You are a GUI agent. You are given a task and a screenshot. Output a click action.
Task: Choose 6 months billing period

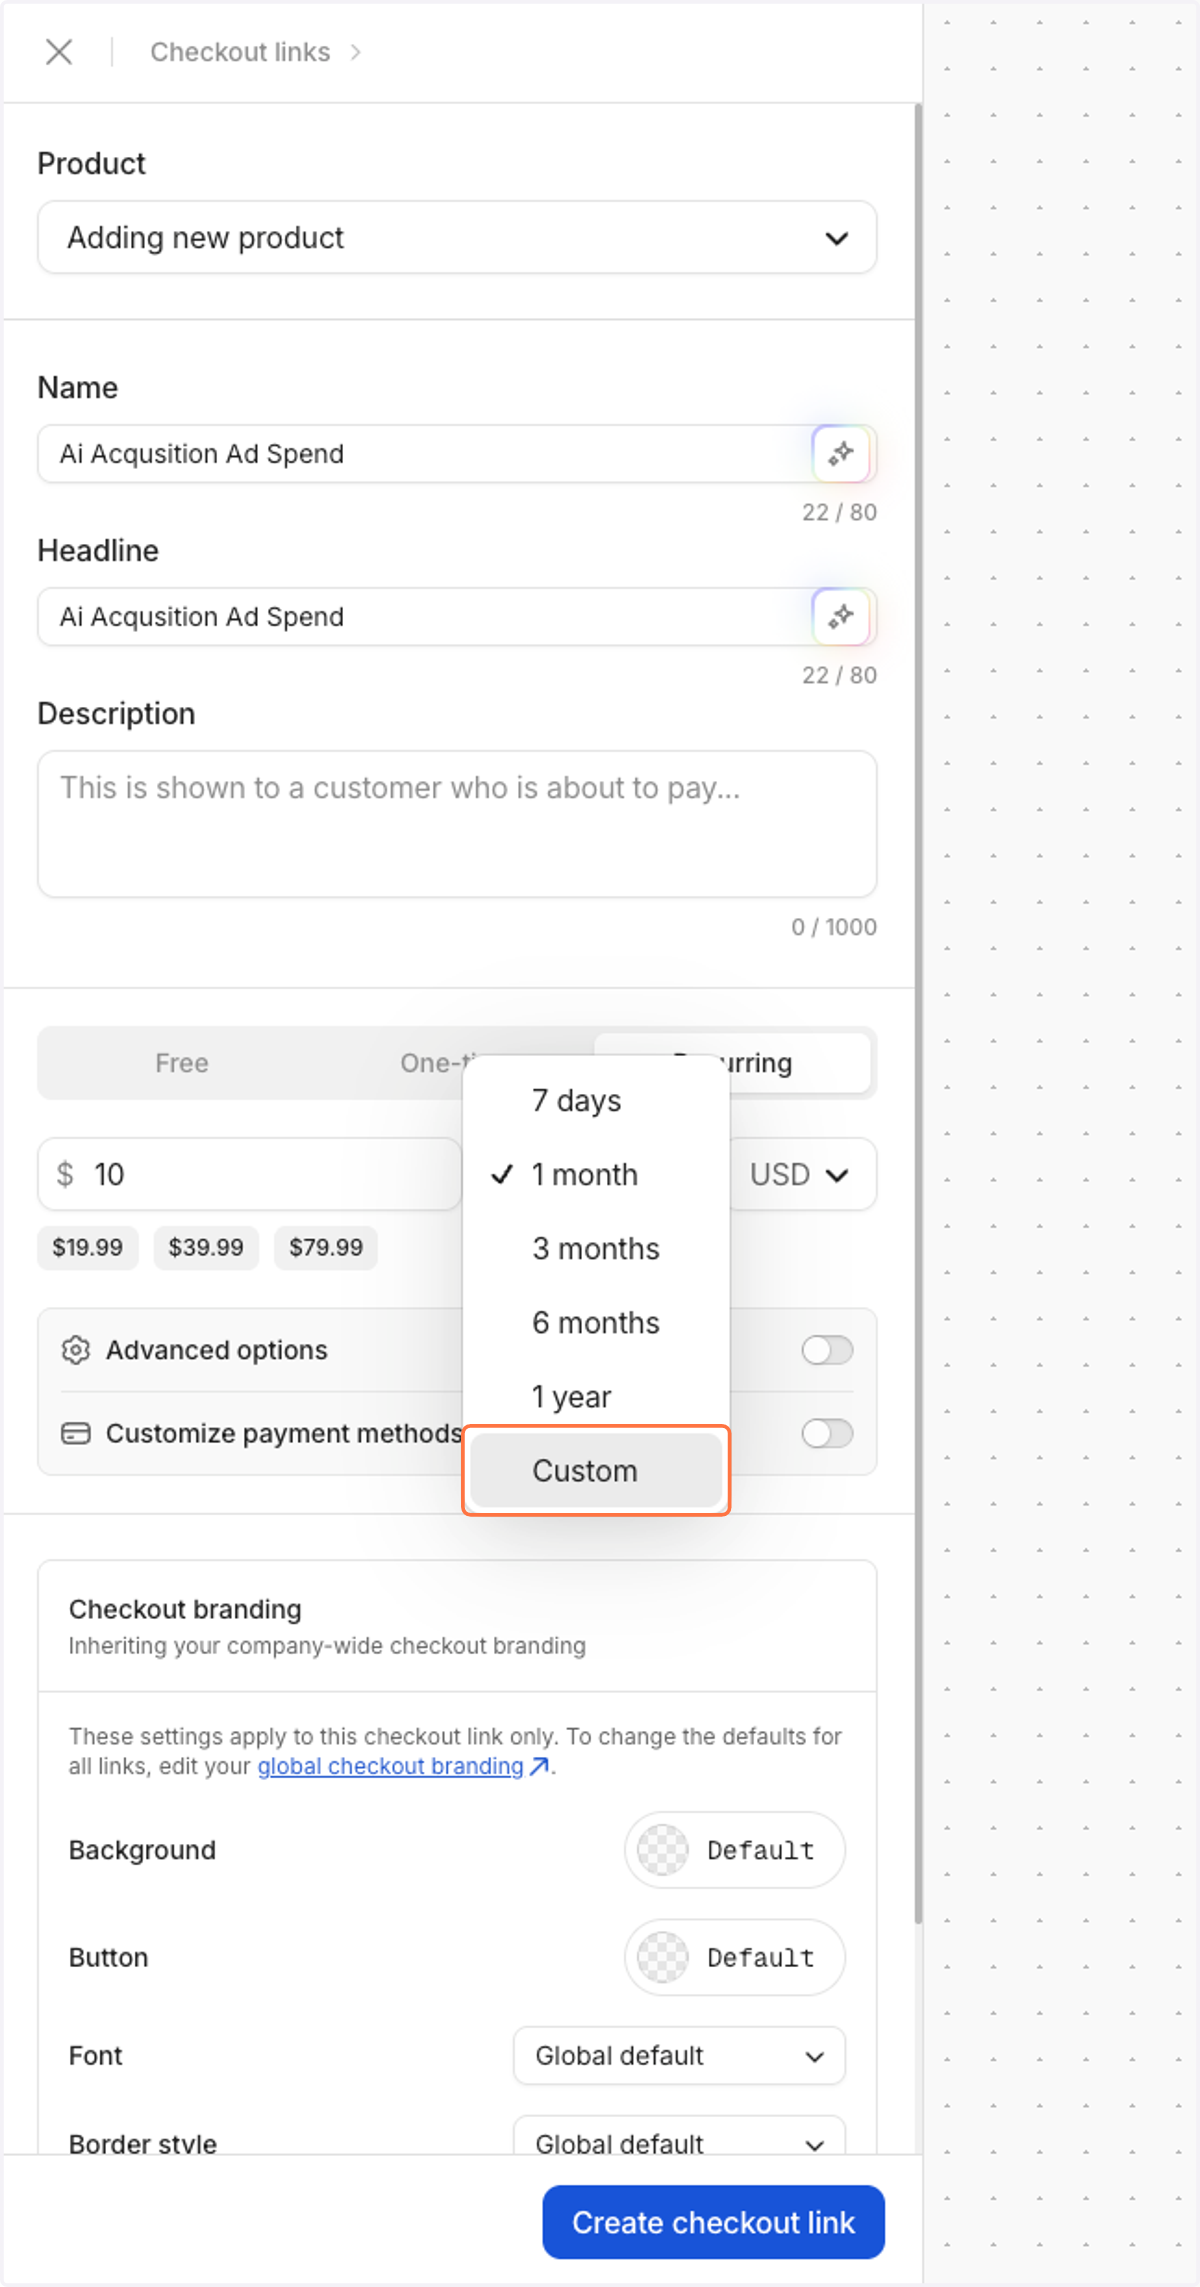coord(596,1323)
